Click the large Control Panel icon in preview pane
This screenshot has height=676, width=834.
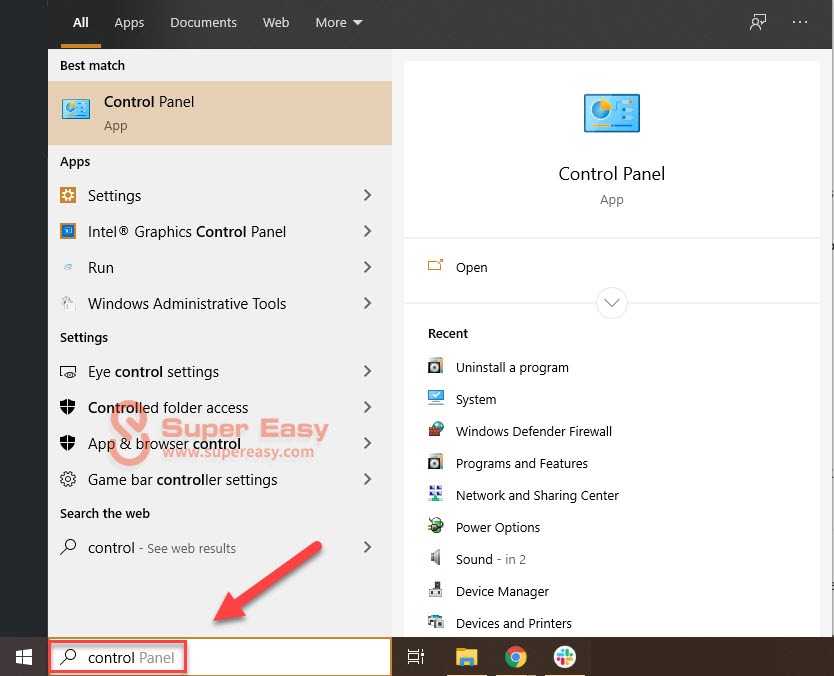pos(612,113)
